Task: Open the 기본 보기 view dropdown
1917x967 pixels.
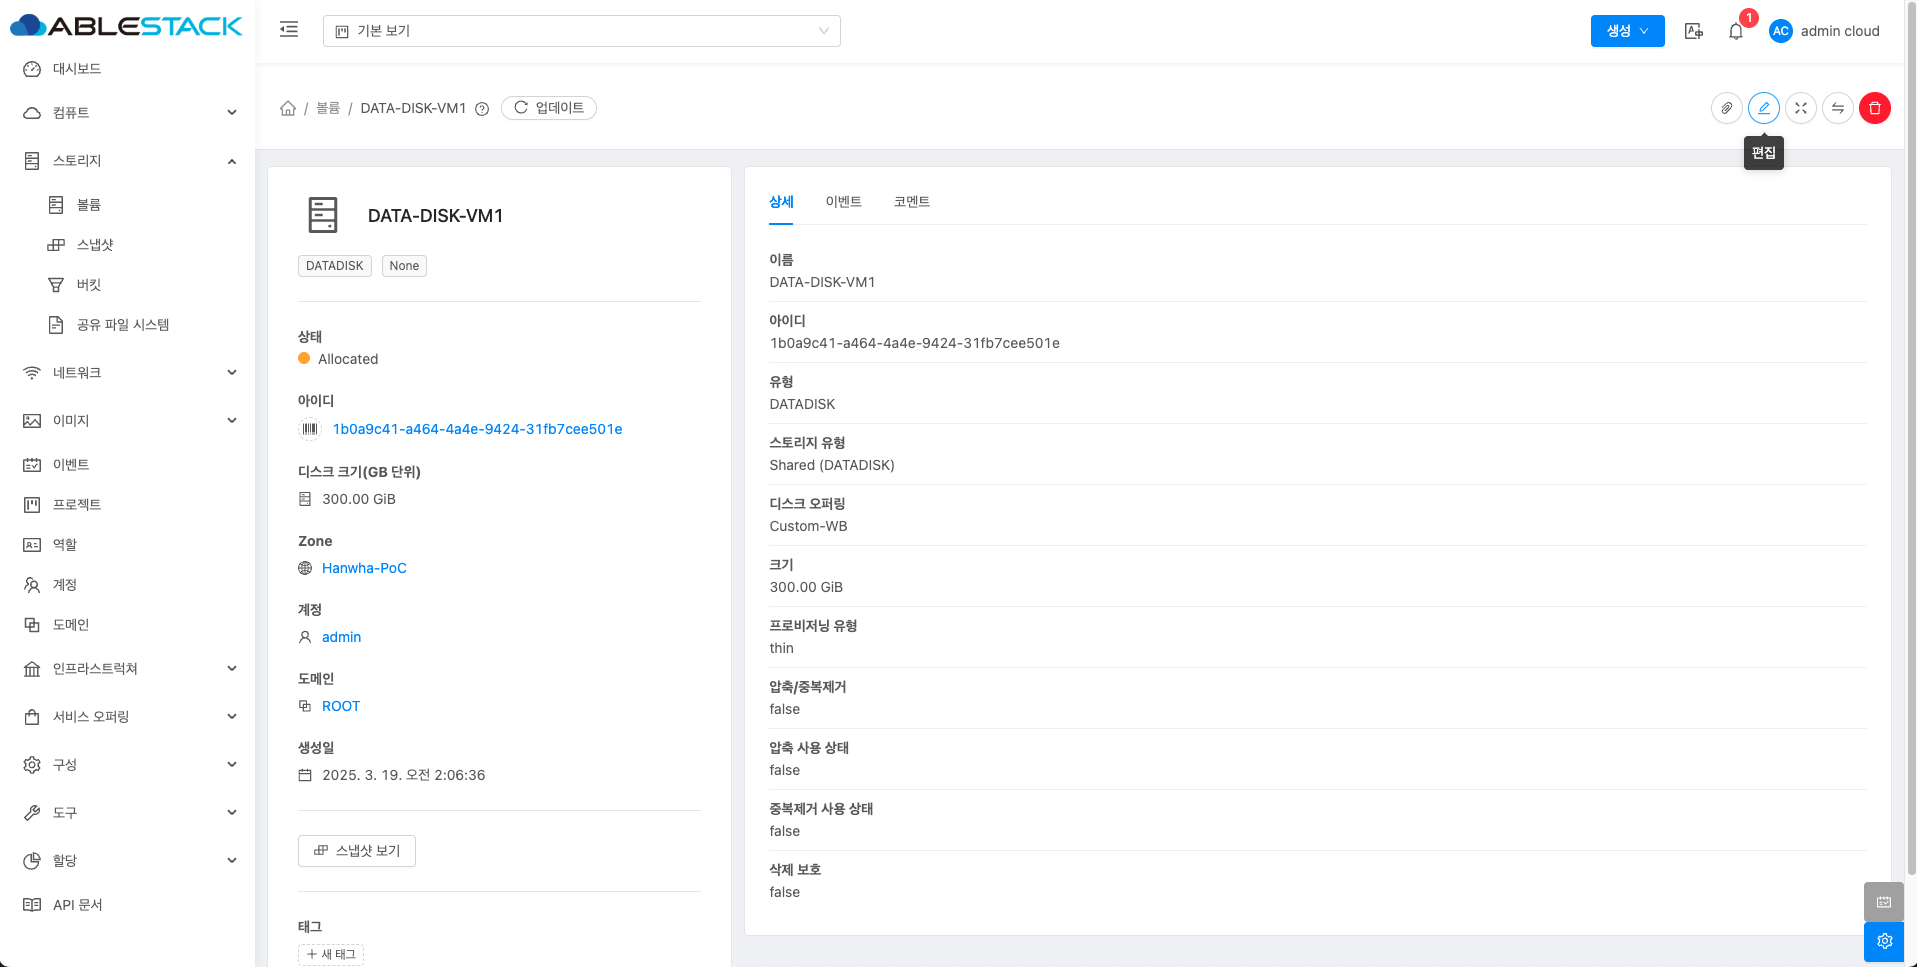Action: pyautogui.click(x=581, y=31)
